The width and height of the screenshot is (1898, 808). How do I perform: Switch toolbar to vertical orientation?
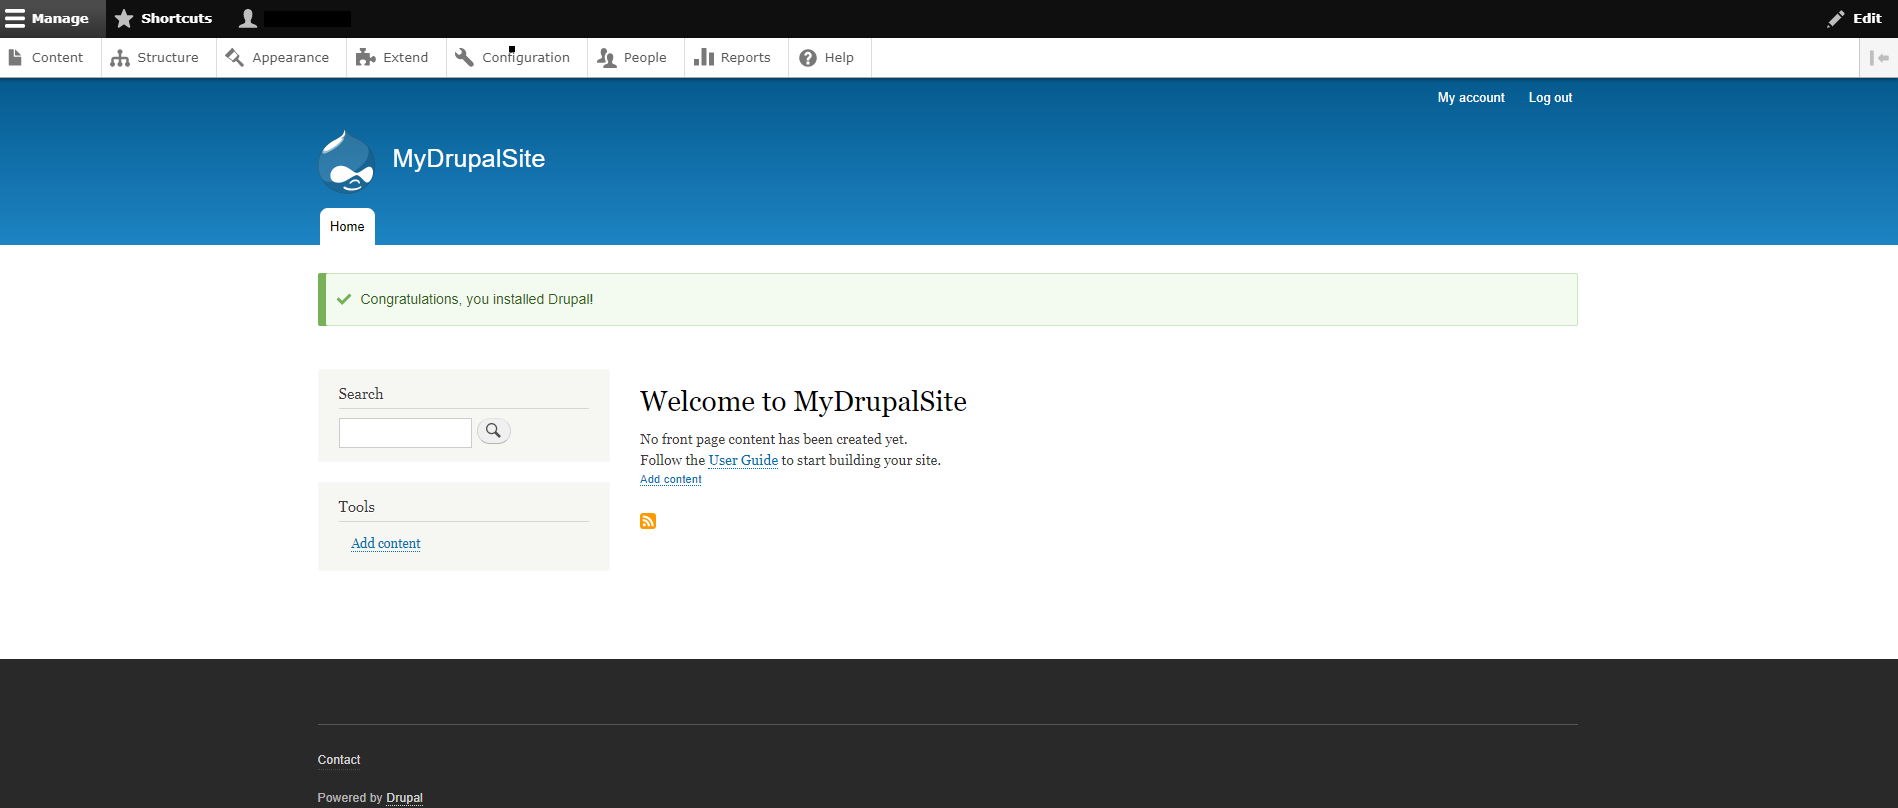click(1878, 58)
